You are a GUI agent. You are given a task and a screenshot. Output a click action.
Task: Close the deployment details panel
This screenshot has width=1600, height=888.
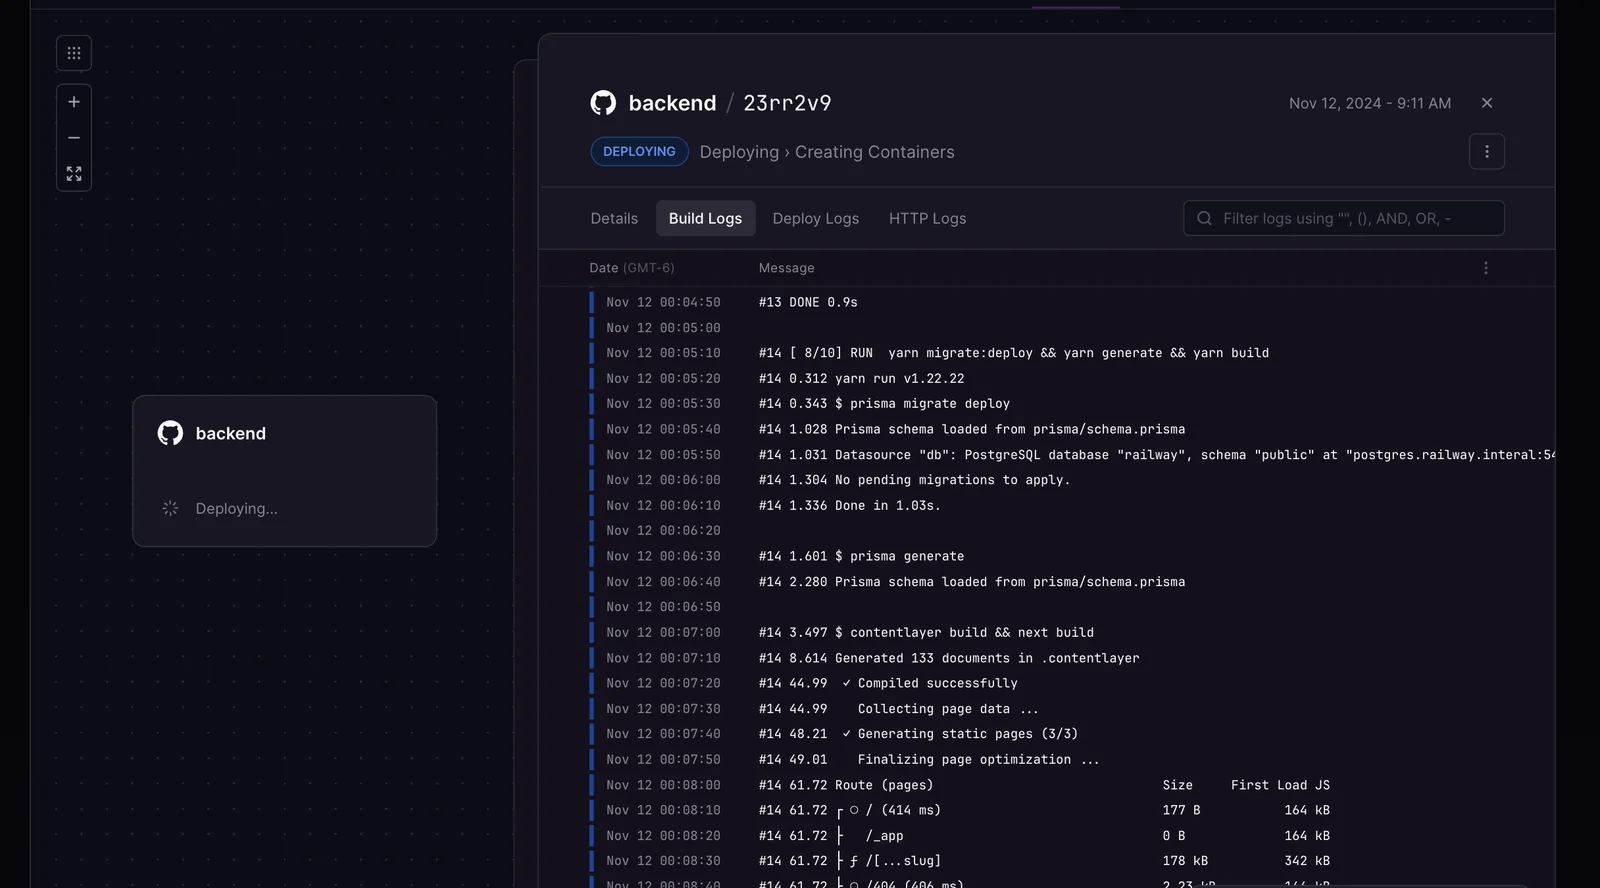pyautogui.click(x=1486, y=103)
